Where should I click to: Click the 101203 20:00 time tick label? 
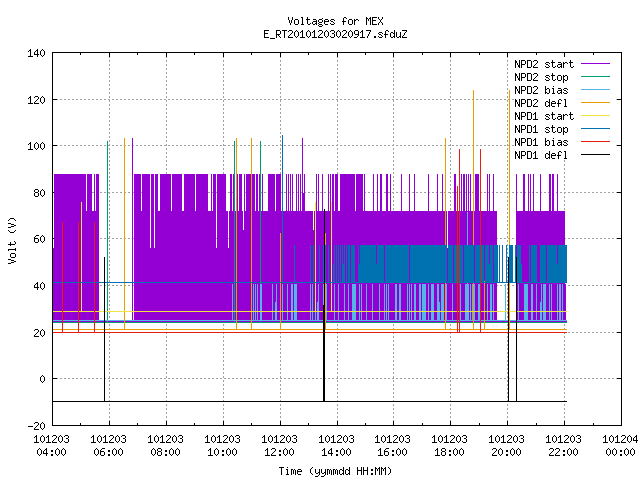[x=506, y=446]
